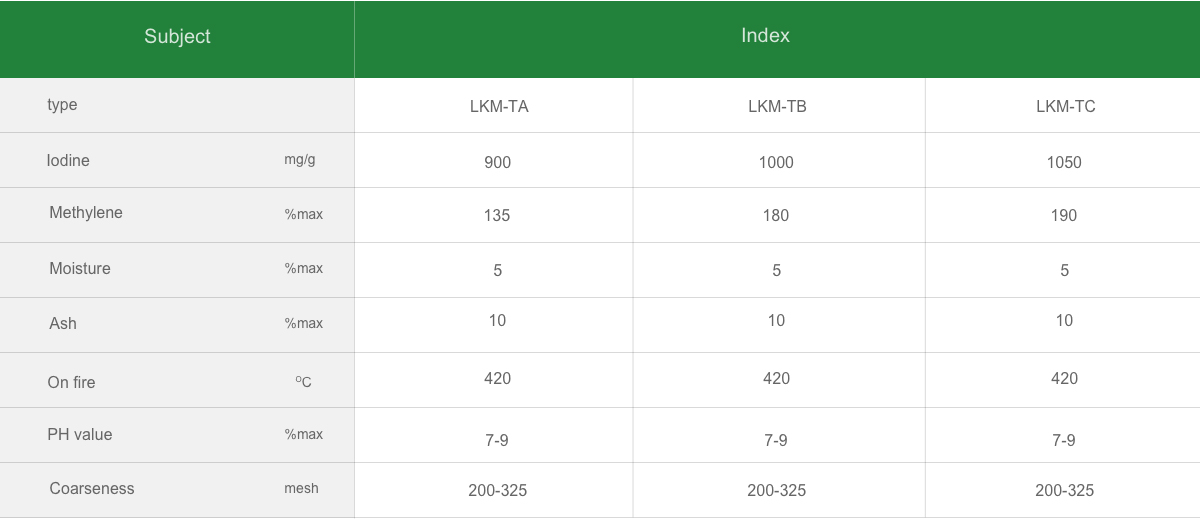
Task: Select the LKM-TB type cell
Action: pos(777,107)
